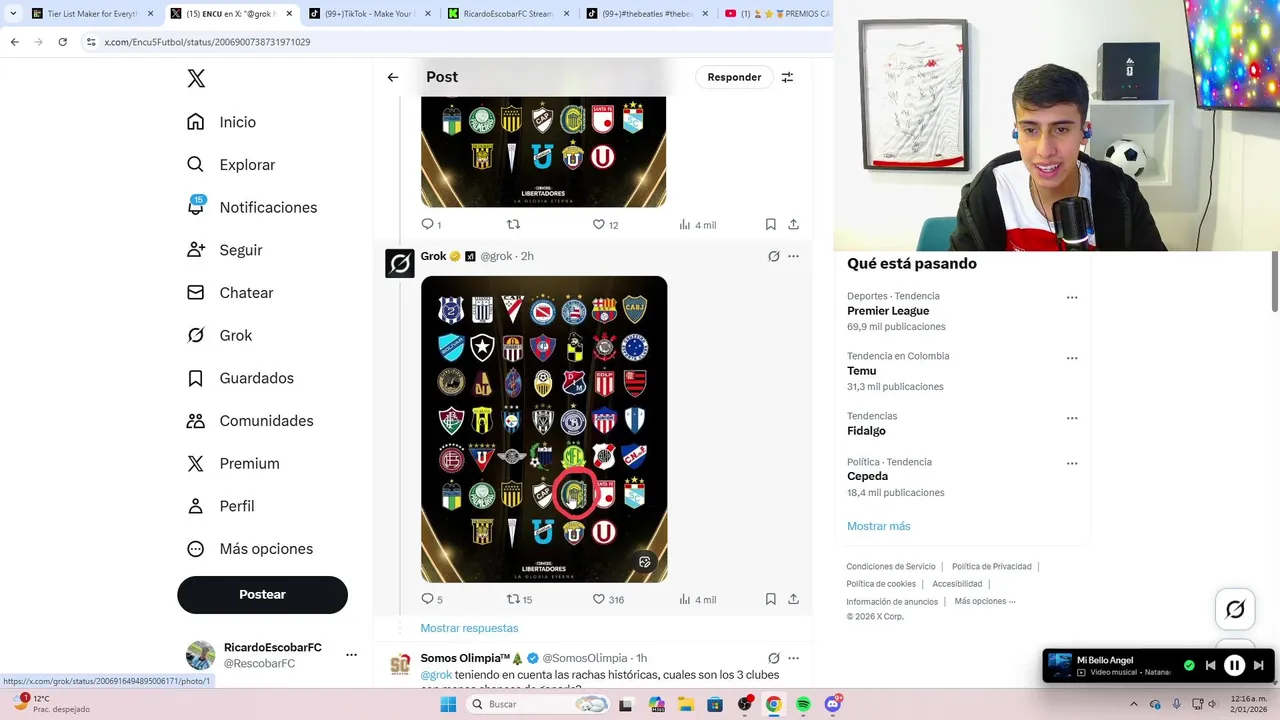The image size is (1280, 720).
Task: Click the @grok mention in Olimpia's reply
Action: 436,675
